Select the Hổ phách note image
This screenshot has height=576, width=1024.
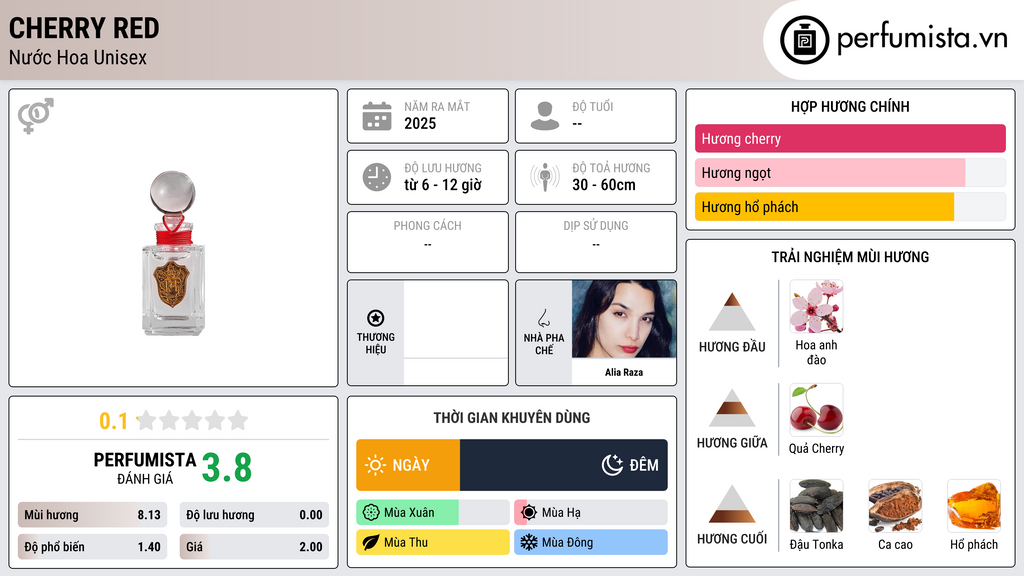click(x=974, y=506)
